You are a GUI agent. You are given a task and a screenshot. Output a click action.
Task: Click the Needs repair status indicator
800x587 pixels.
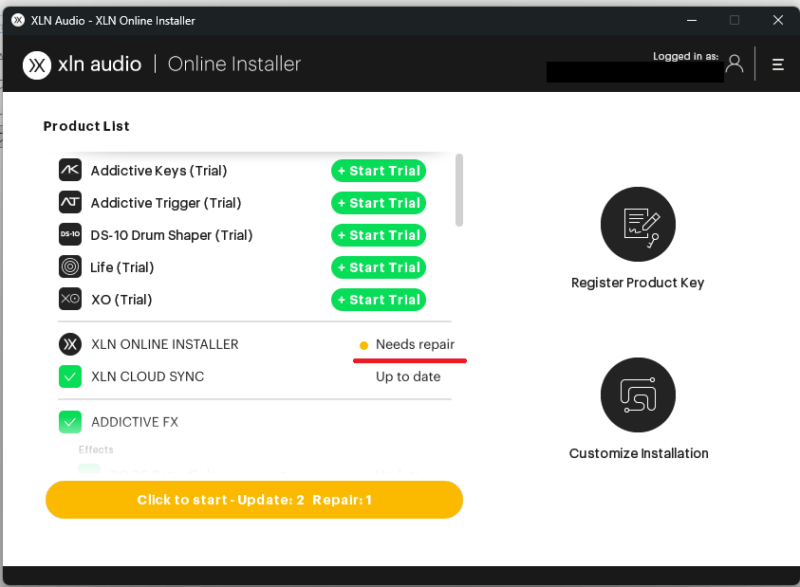click(x=409, y=344)
